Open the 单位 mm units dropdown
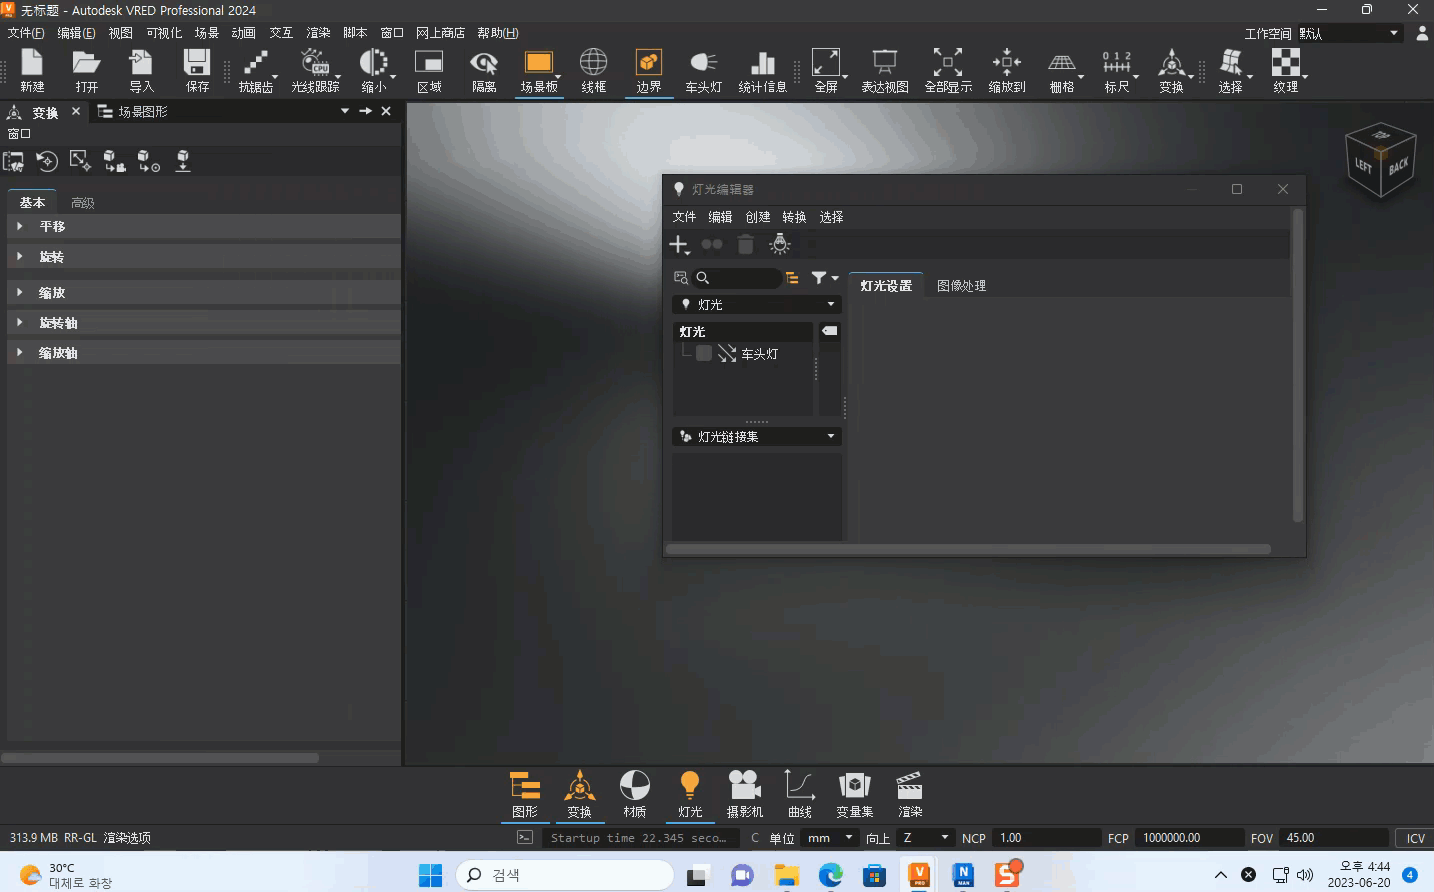The width and height of the screenshot is (1434, 892). [x=830, y=838]
